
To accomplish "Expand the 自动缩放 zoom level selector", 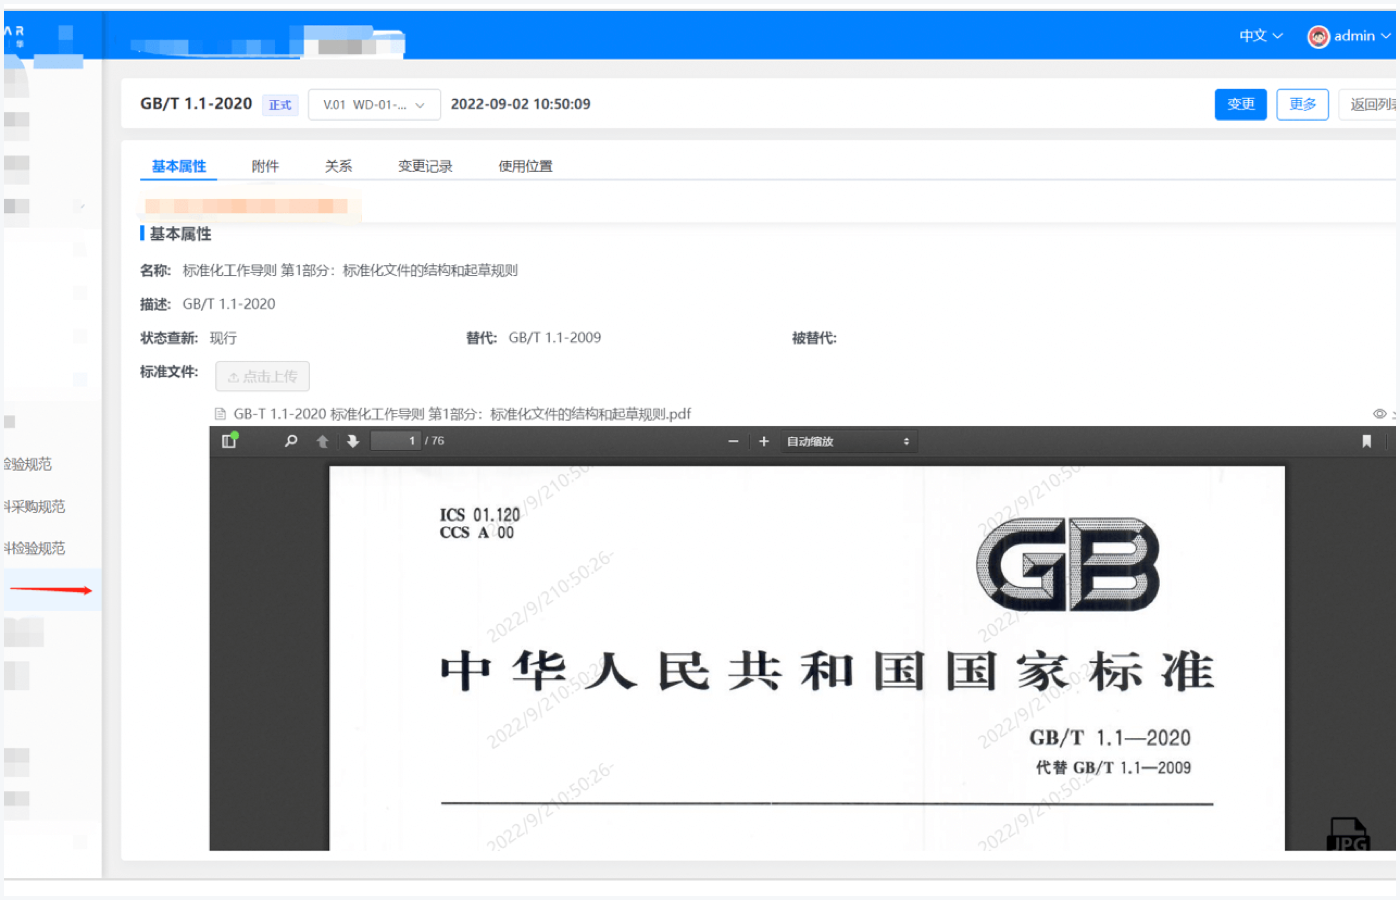I will 848,441.
